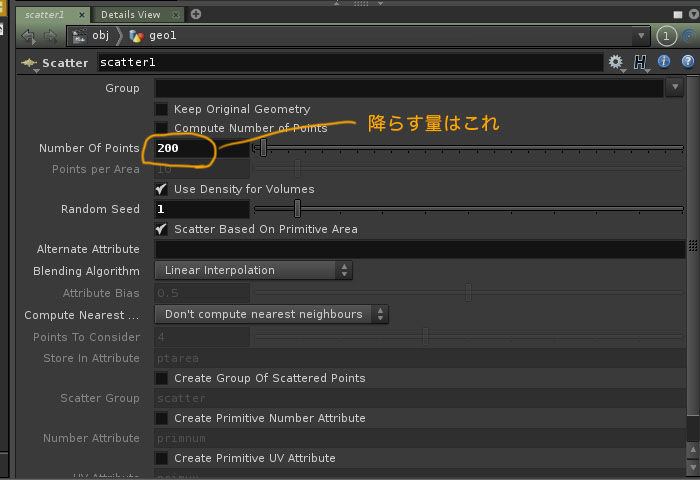Click the back navigation arrow
The image size is (700, 480).
[x=28, y=36]
